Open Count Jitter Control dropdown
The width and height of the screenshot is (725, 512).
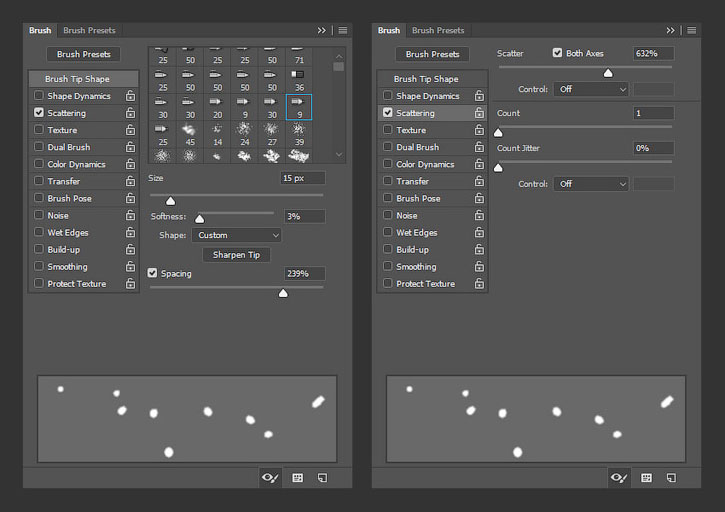591,184
